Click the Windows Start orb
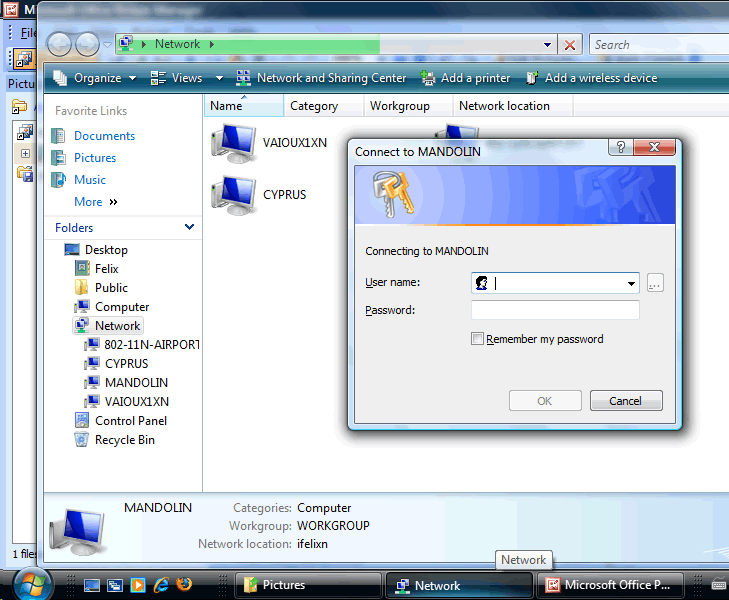The width and height of the screenshot is (729, 600). click(x=31, y=584)
